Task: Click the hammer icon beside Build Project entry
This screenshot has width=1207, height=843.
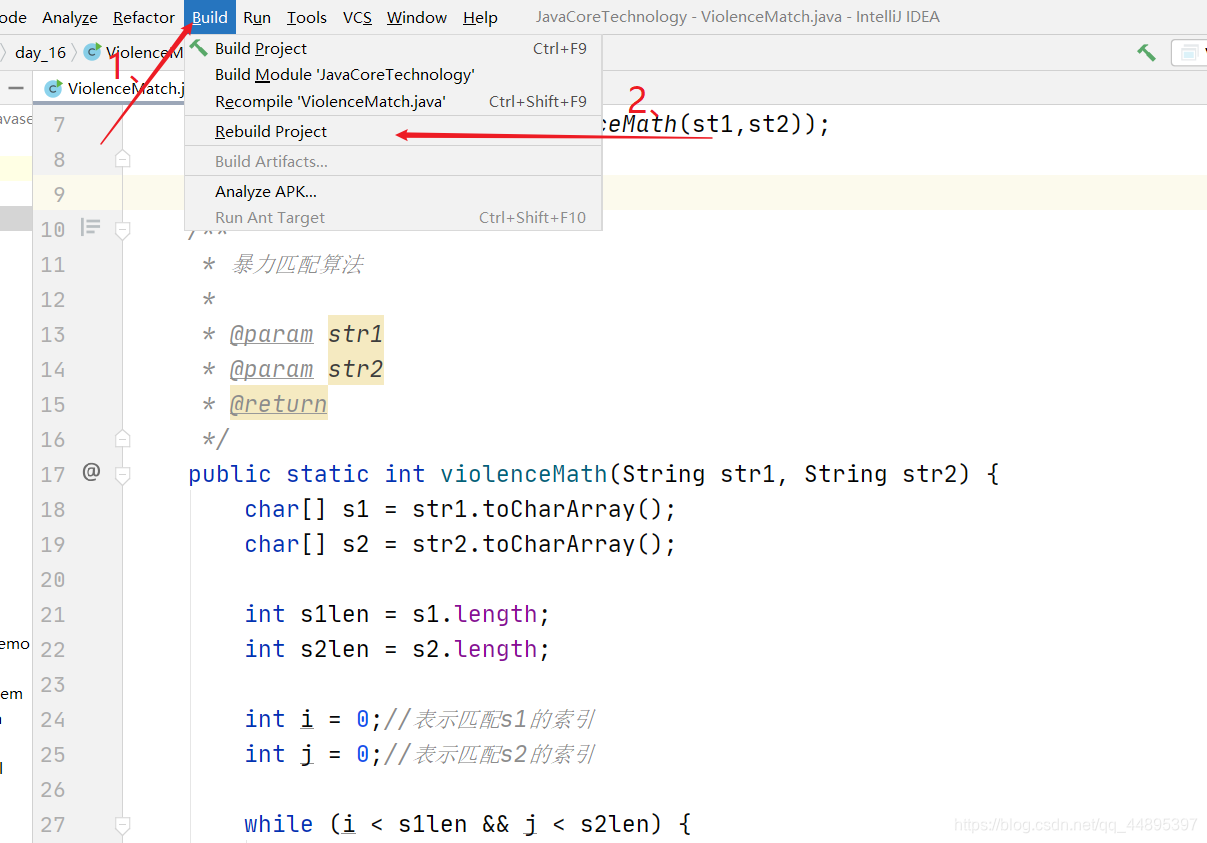Action: point(199,48)
